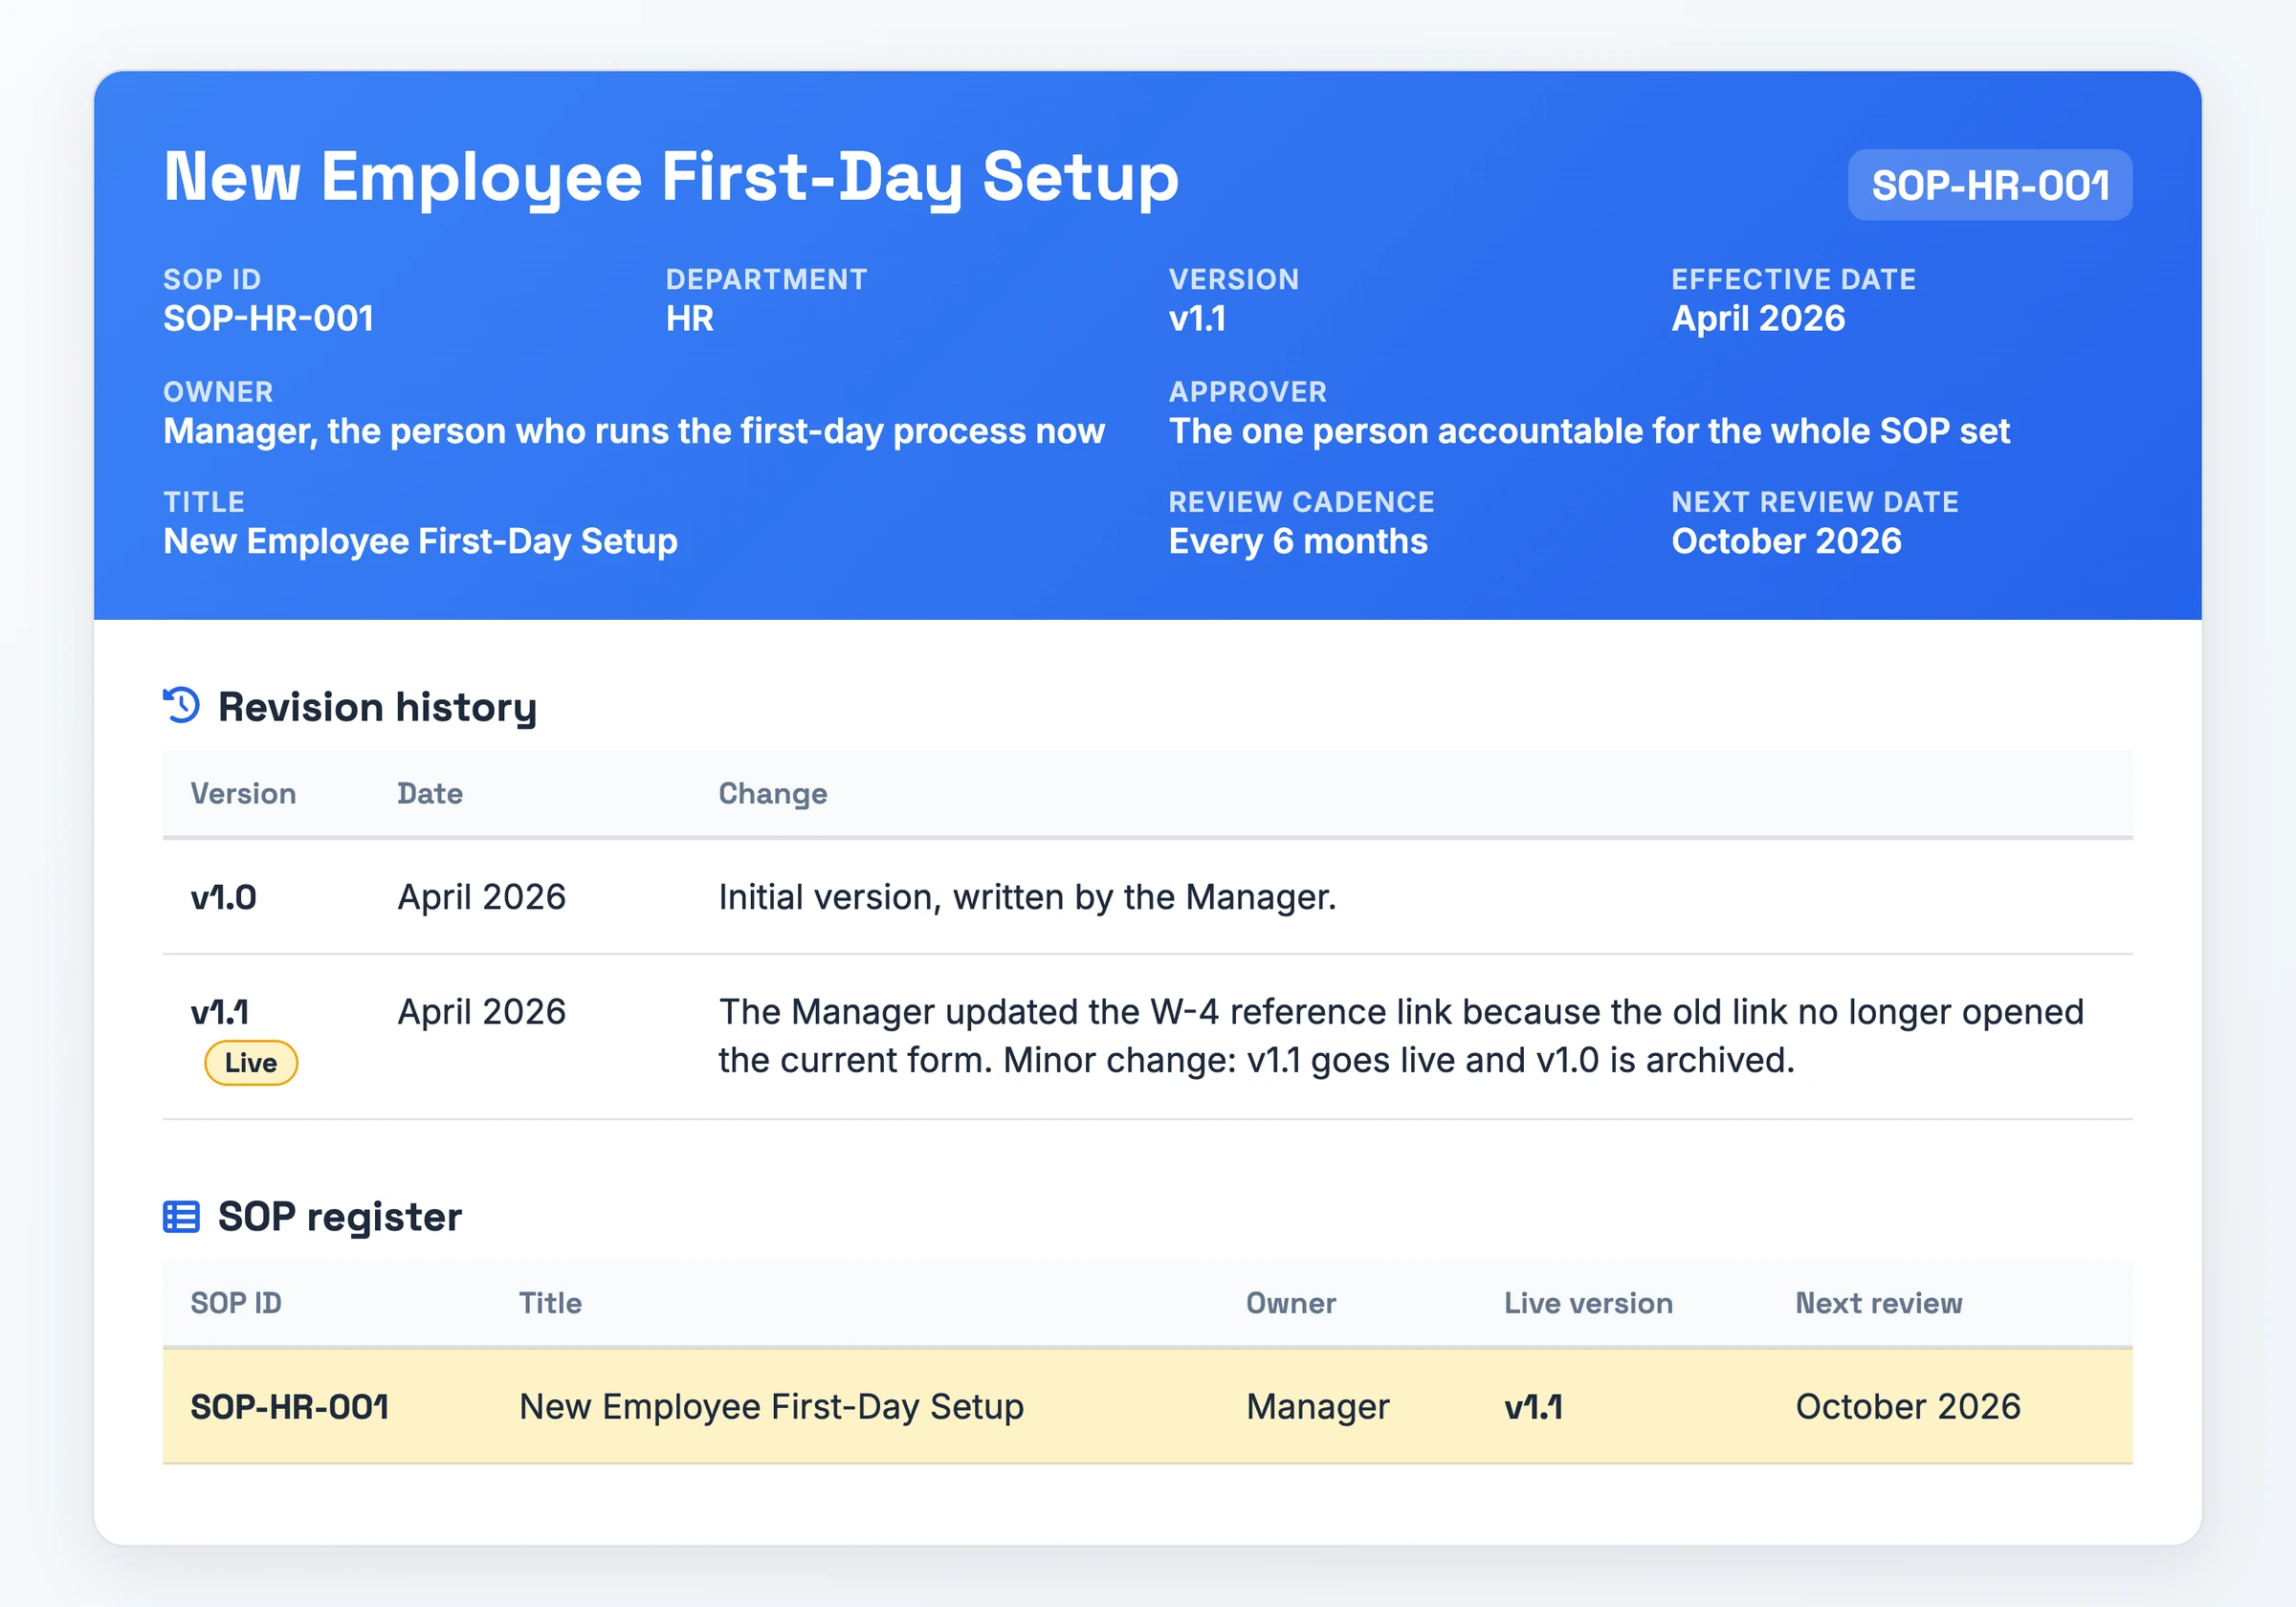Click the Version column header in revision table
The width and height of the screenshot is (2296, 1607).
[243, 794]
